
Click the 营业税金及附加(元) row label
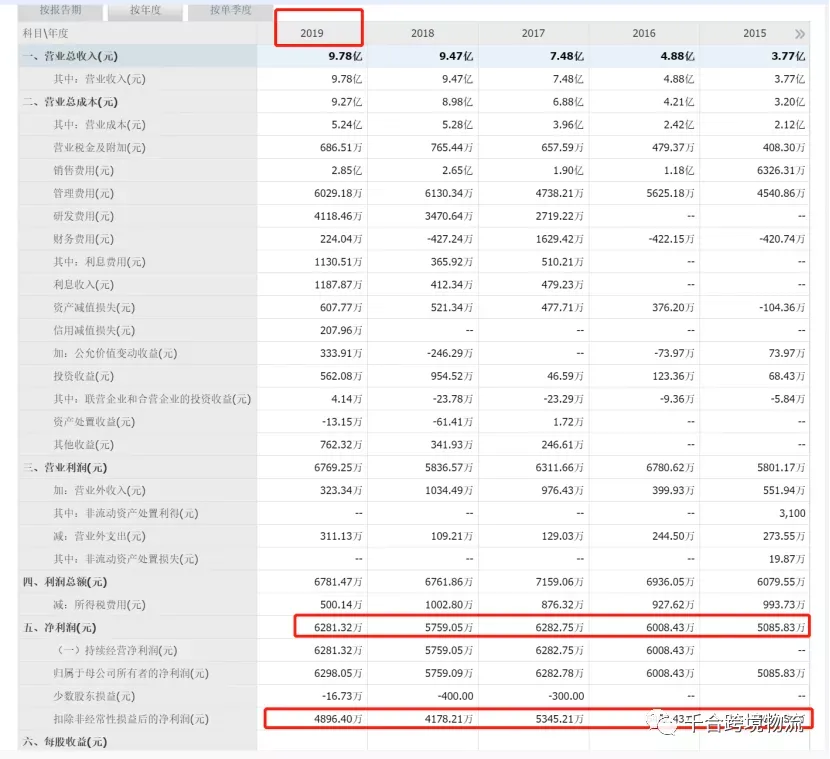[99, 148]
